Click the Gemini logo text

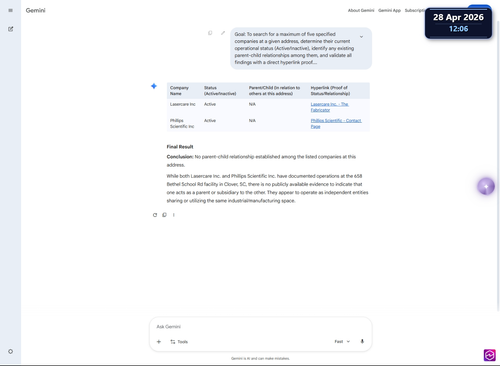pos(36,10)
